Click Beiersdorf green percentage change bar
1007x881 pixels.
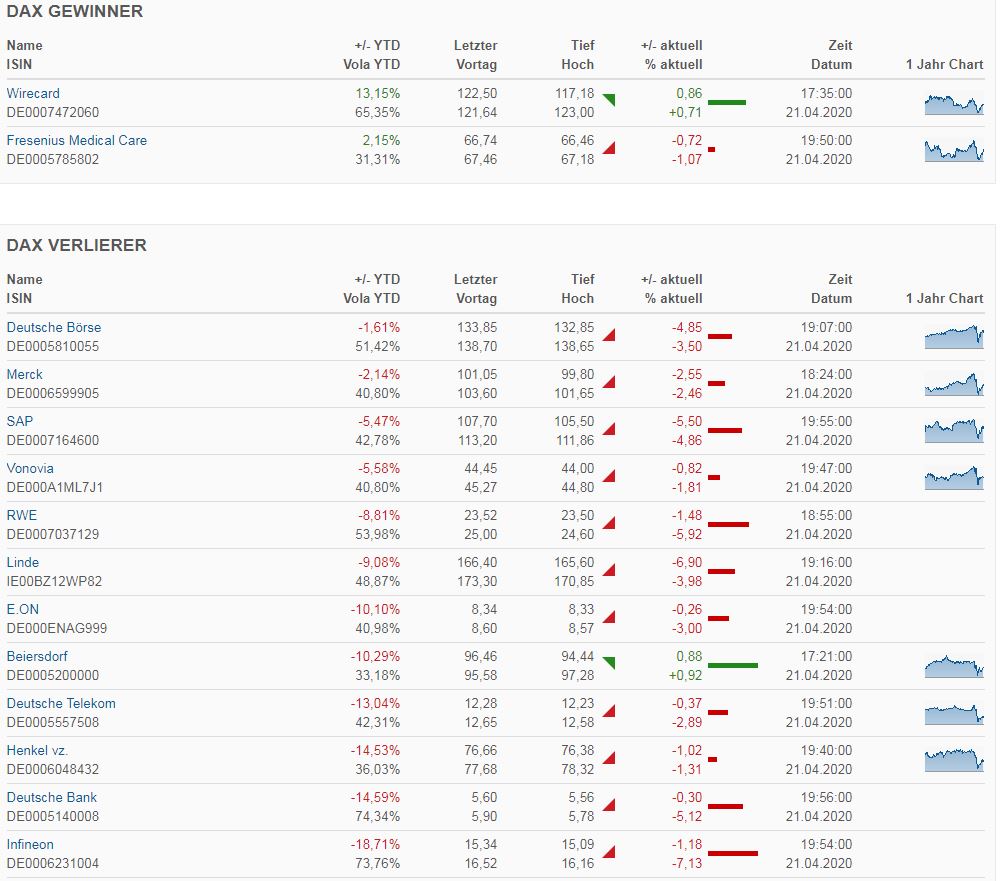pos(733,665)
